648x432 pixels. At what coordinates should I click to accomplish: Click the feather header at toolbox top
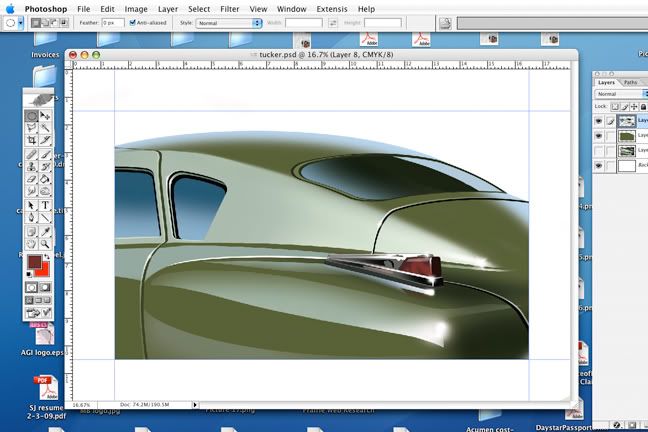coord(38,99)
